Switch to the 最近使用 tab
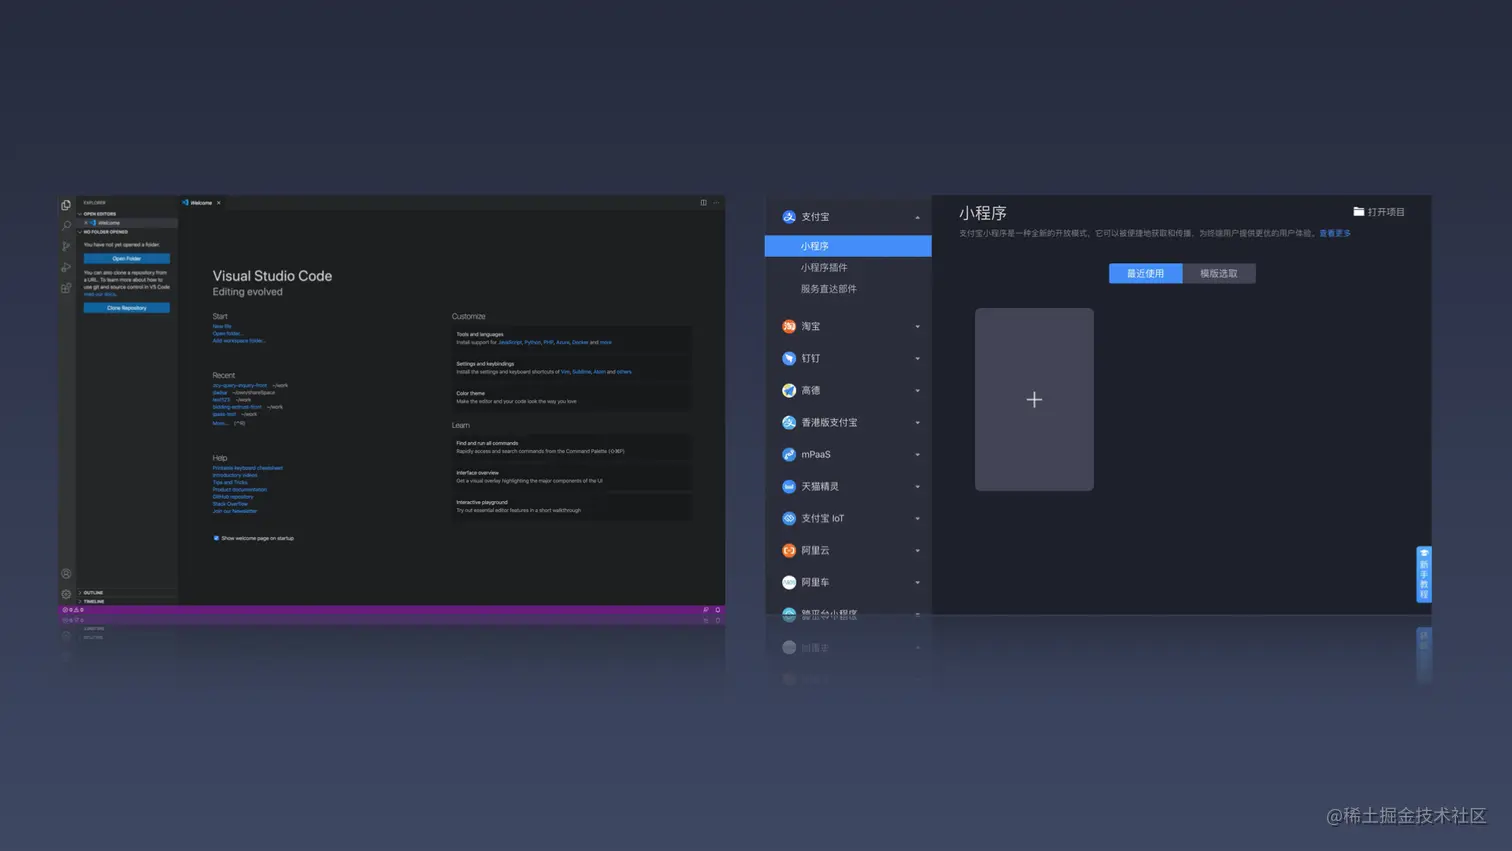Viewport: 1512px width, 851px height. 1145,273
